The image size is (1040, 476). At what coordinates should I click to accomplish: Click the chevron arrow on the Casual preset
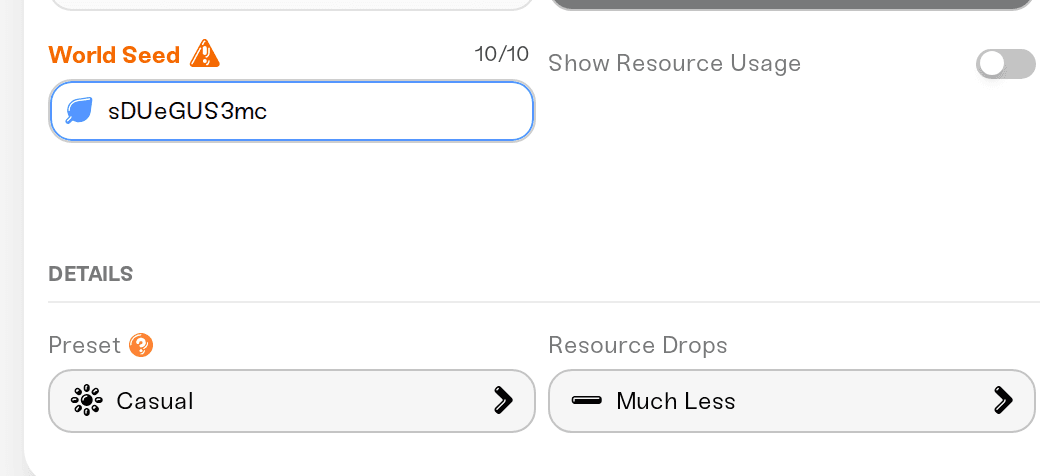pyautogui.click(x=503, y=400)
